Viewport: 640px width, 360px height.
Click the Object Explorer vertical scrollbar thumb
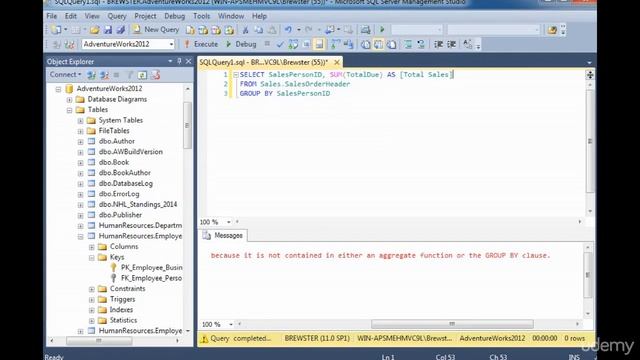click(187, 125)
